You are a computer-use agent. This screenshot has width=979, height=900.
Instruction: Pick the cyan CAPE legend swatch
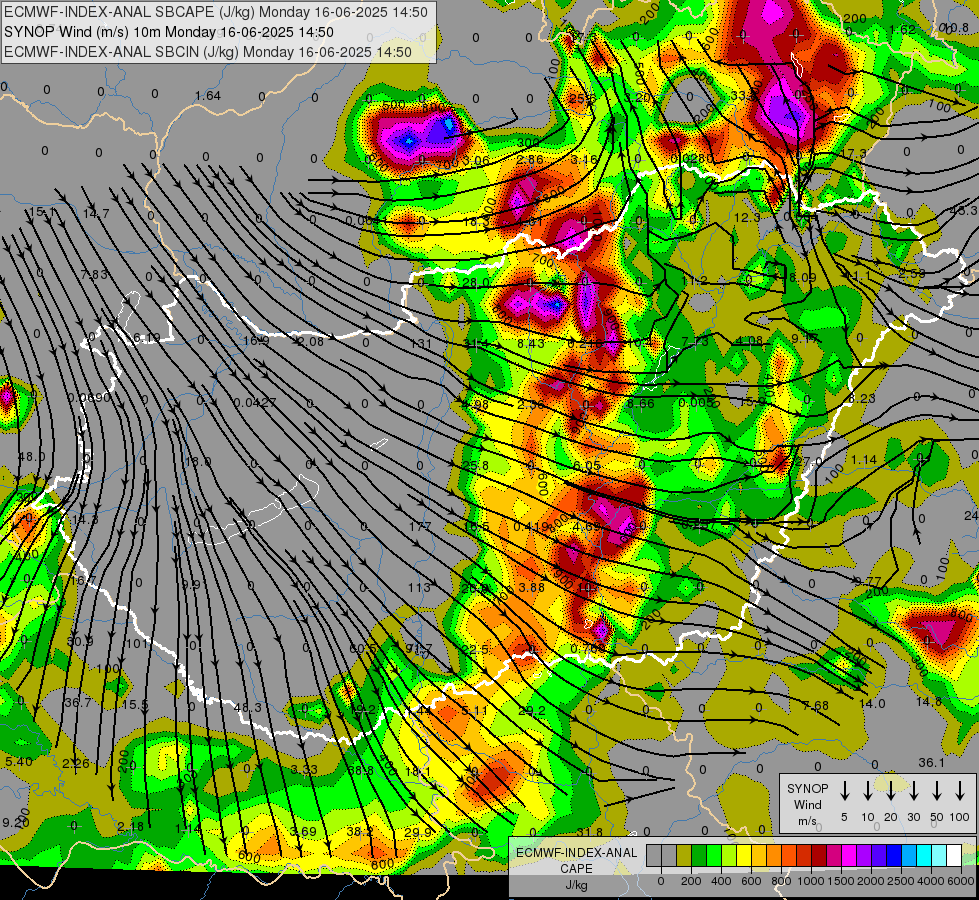pyautogui.click(x=925, y=855)
